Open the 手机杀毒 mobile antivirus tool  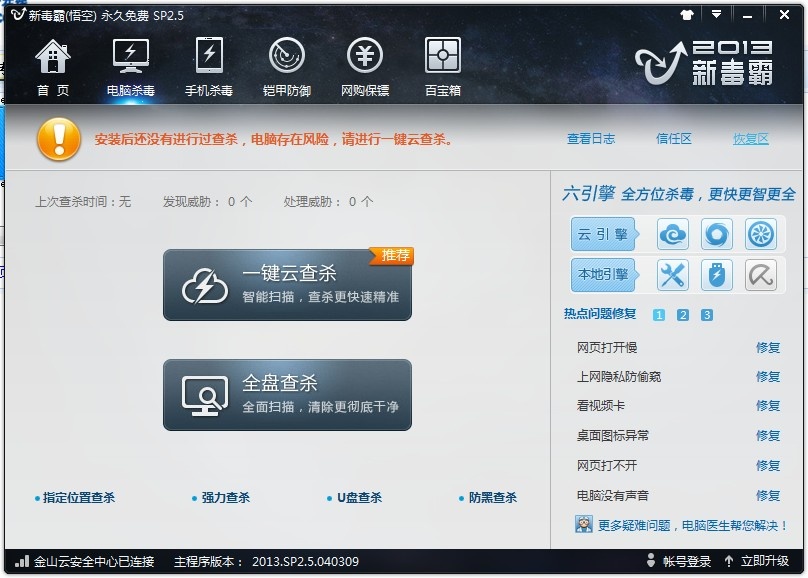tap(209, 63)
